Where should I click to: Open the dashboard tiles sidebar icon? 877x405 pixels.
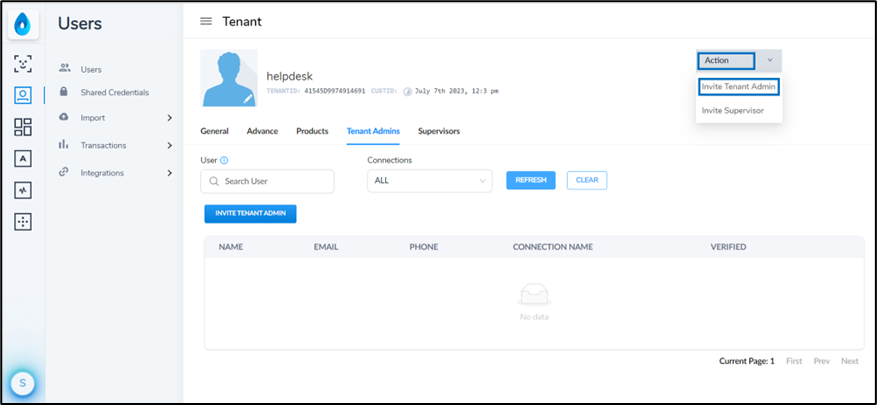point(23,127)
